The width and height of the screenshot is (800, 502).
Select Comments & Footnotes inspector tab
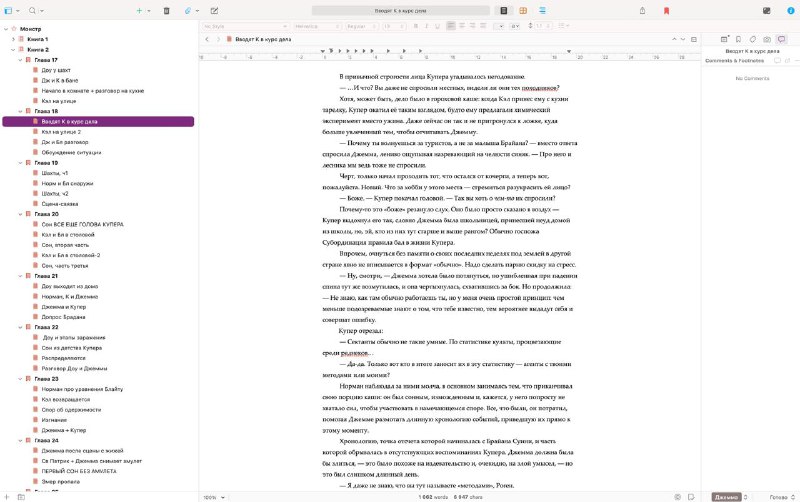click(x=781, y=39)
